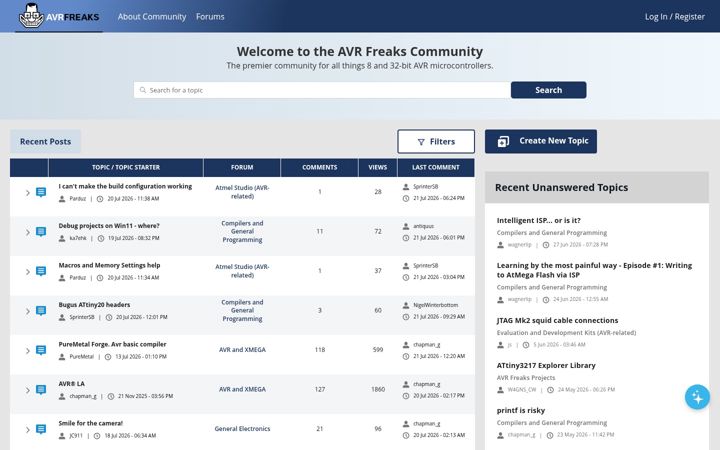Click Atmel Studio forum link in build configuration row

242,192
